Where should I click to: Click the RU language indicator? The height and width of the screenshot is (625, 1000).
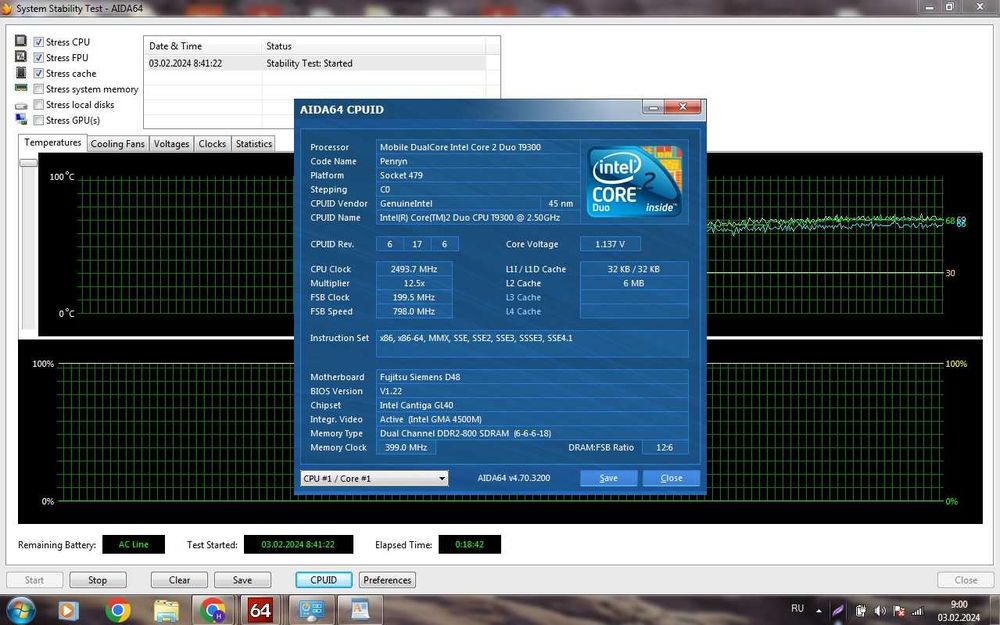pyautogui.click(x=797, y=608)
